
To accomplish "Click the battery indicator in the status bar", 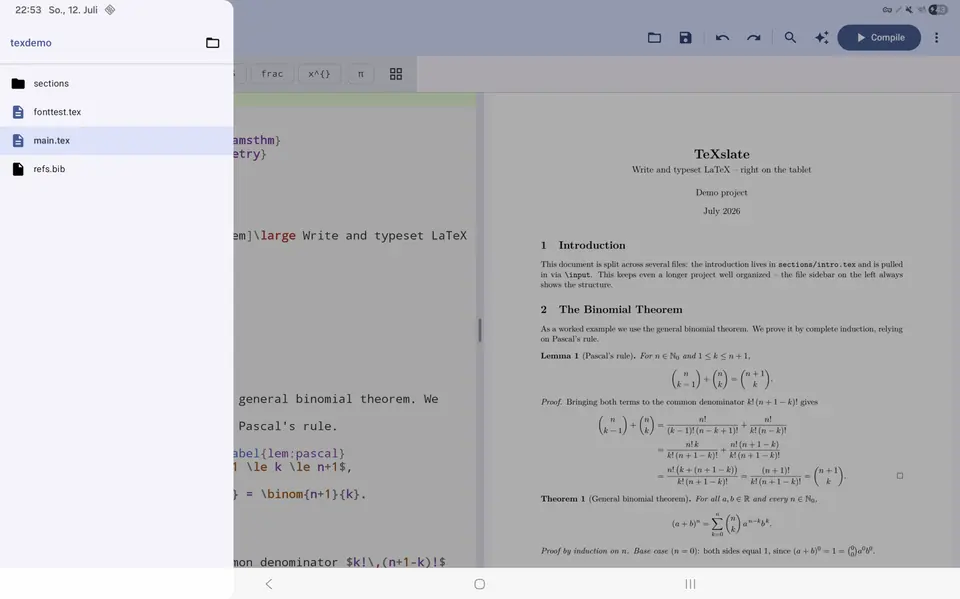I will point(938,10).
